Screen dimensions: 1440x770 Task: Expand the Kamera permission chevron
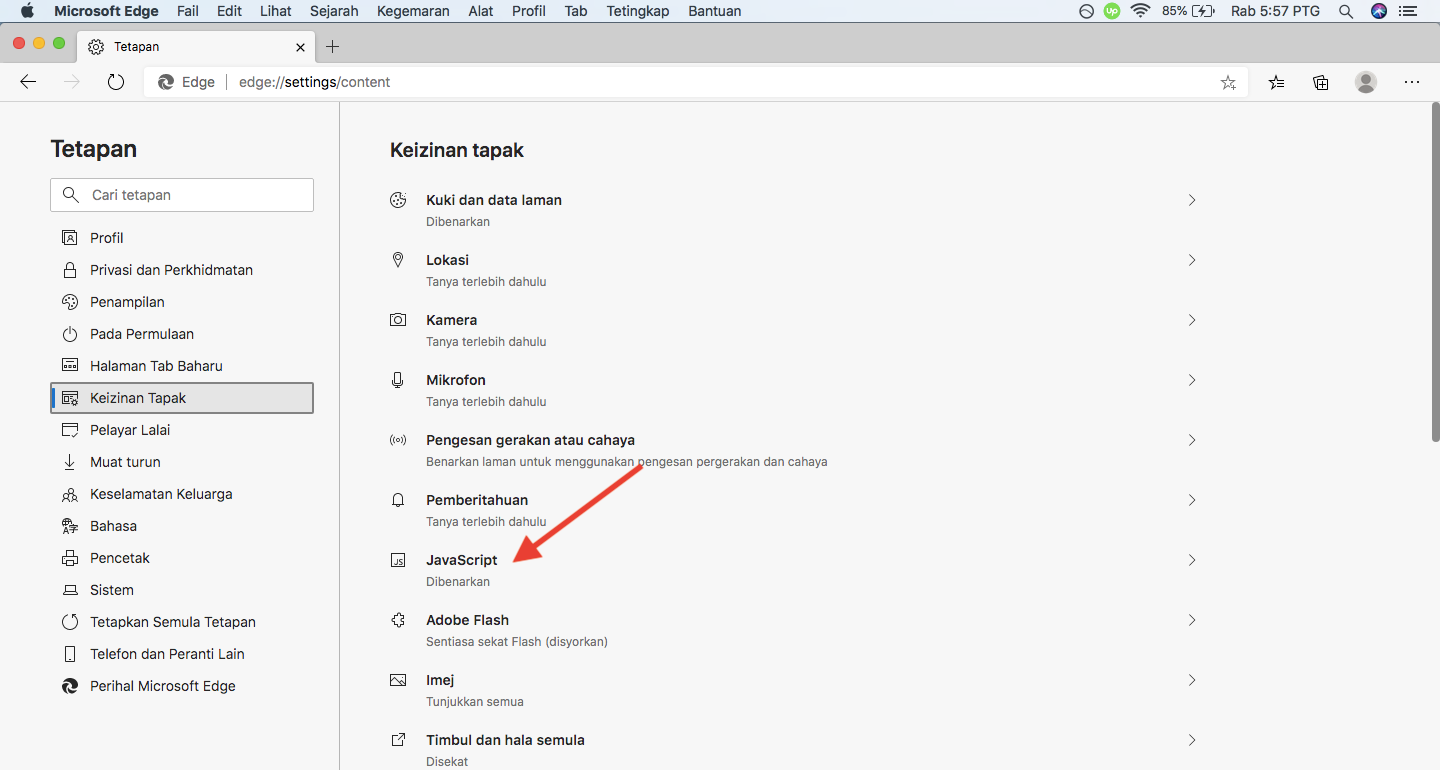pyautogui.click(x=1192, y=320)
